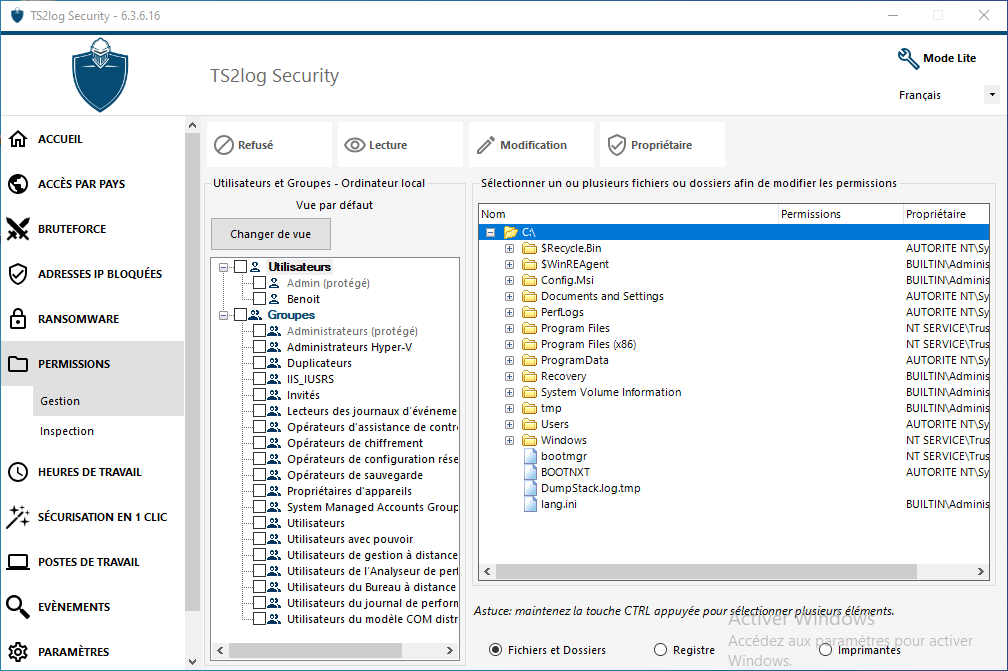Check the Utilisateurs root checkbox
1008x671 pixels.
coord(240,267)
